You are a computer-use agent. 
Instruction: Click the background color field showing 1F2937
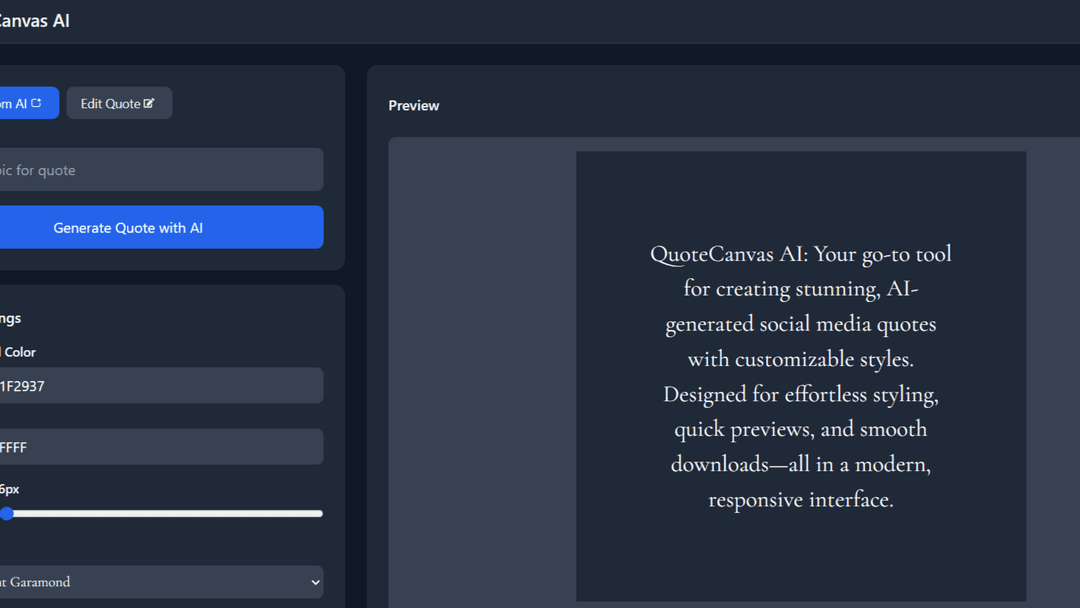161,386
